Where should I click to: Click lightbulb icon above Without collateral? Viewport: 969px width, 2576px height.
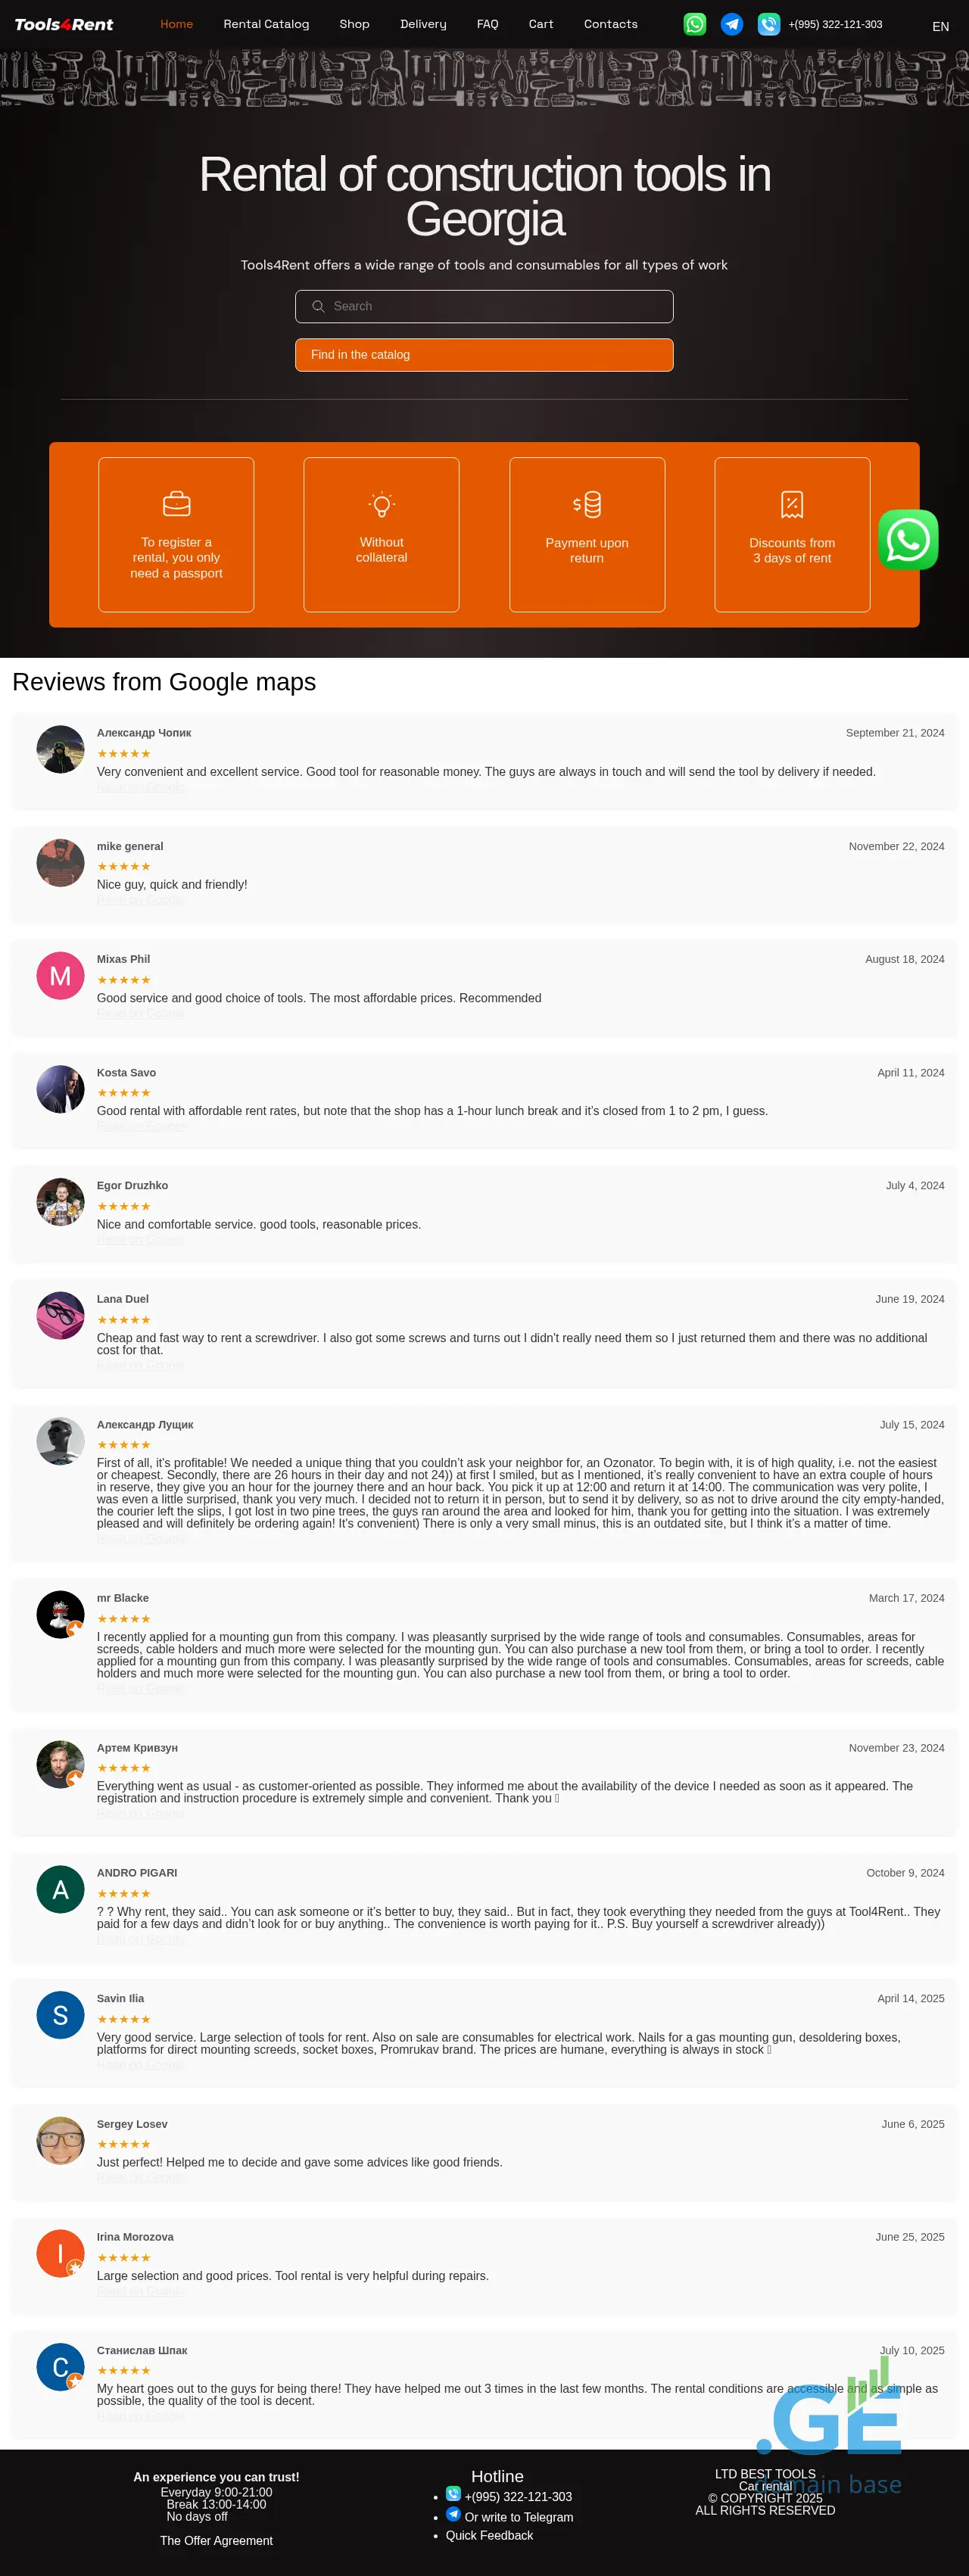pos(381,504)
